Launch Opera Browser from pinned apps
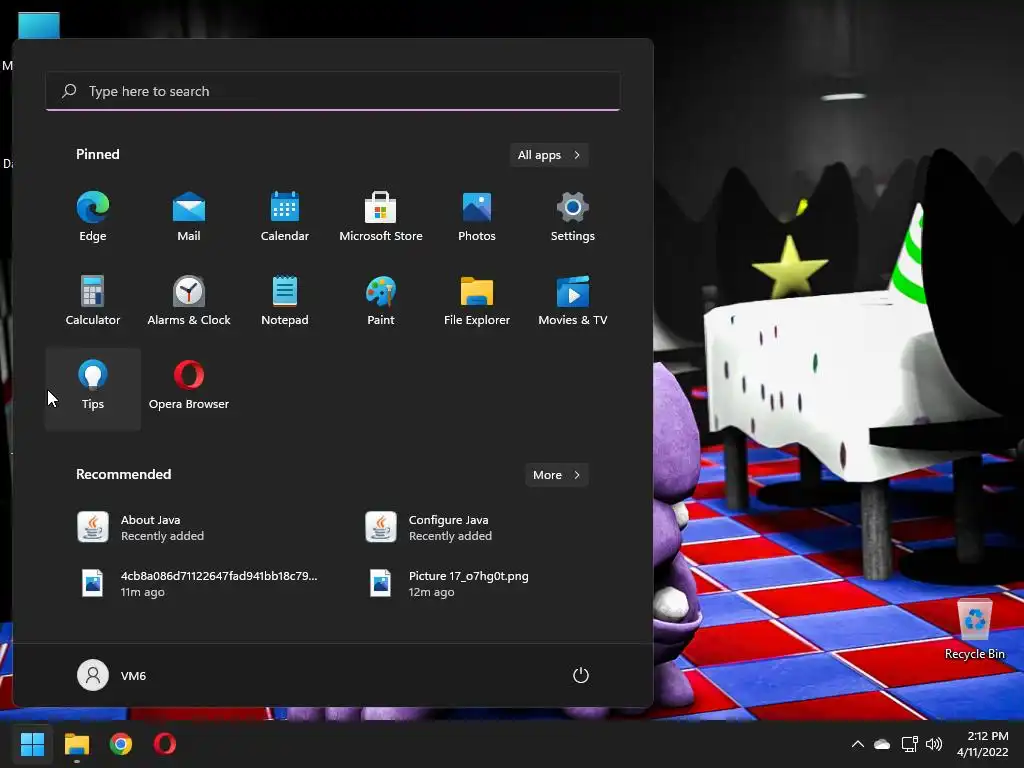Screen dimensions: 1024x768 pos(189,385)
